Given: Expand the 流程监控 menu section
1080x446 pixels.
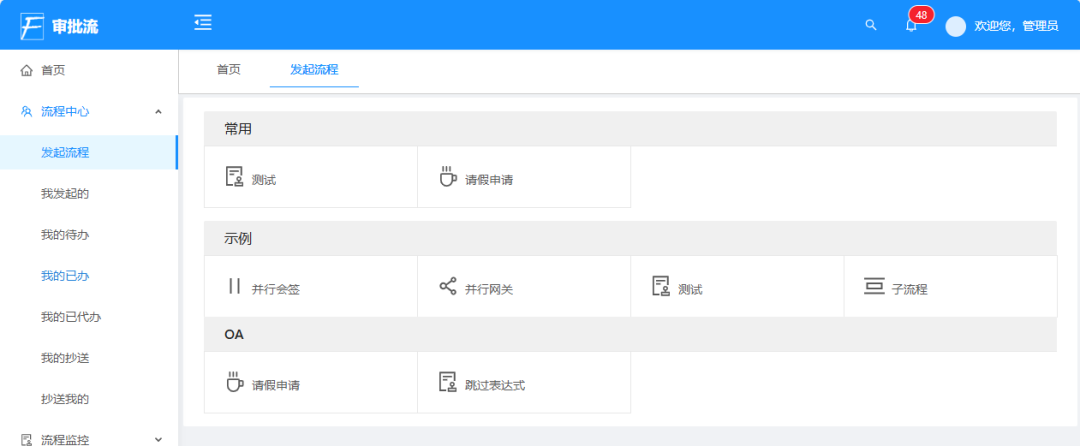Looking at the screenshot, I should pyautogui.click(x=158, y=439).
